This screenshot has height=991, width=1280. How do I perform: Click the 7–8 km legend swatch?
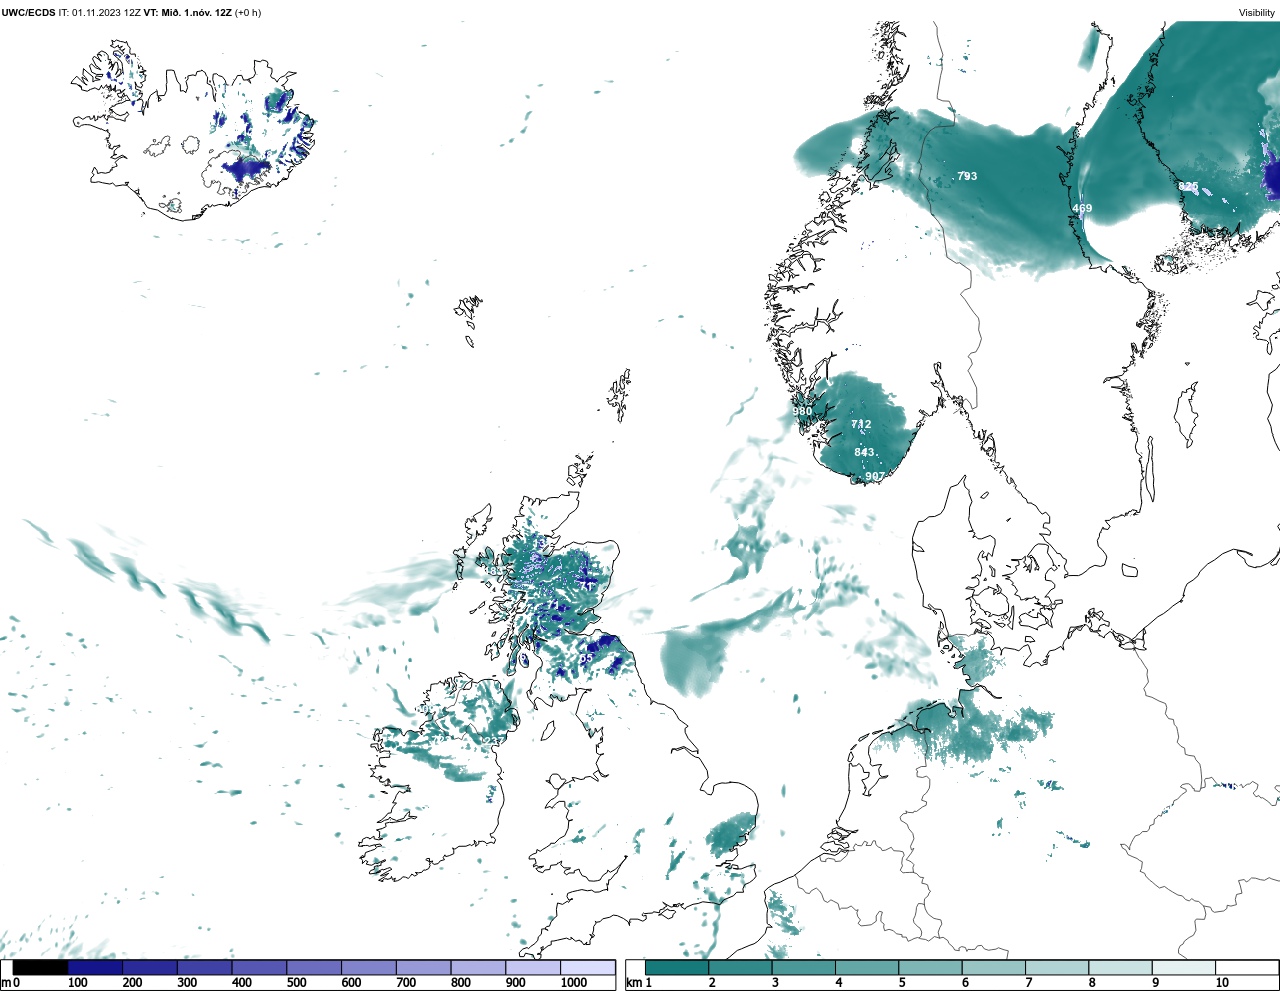click(1057, 967)
